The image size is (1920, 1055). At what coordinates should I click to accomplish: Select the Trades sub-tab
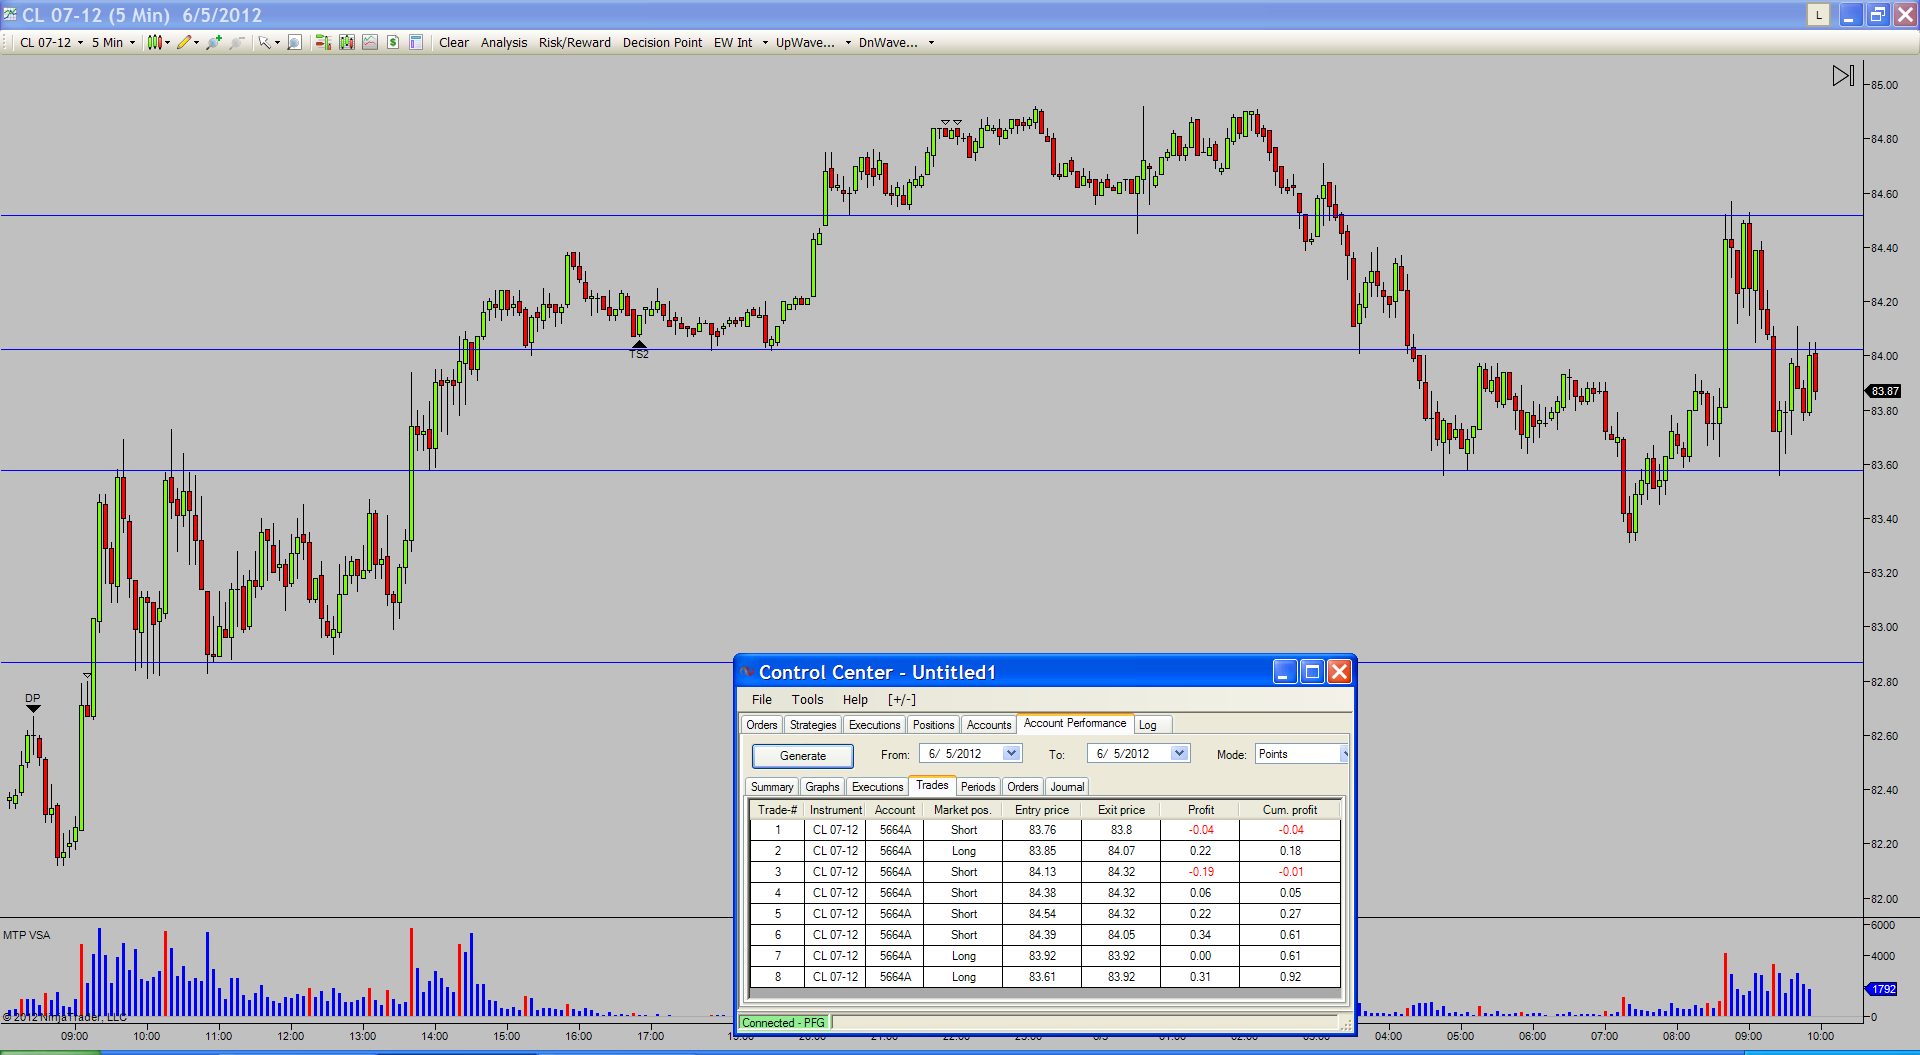click(932, 785)
